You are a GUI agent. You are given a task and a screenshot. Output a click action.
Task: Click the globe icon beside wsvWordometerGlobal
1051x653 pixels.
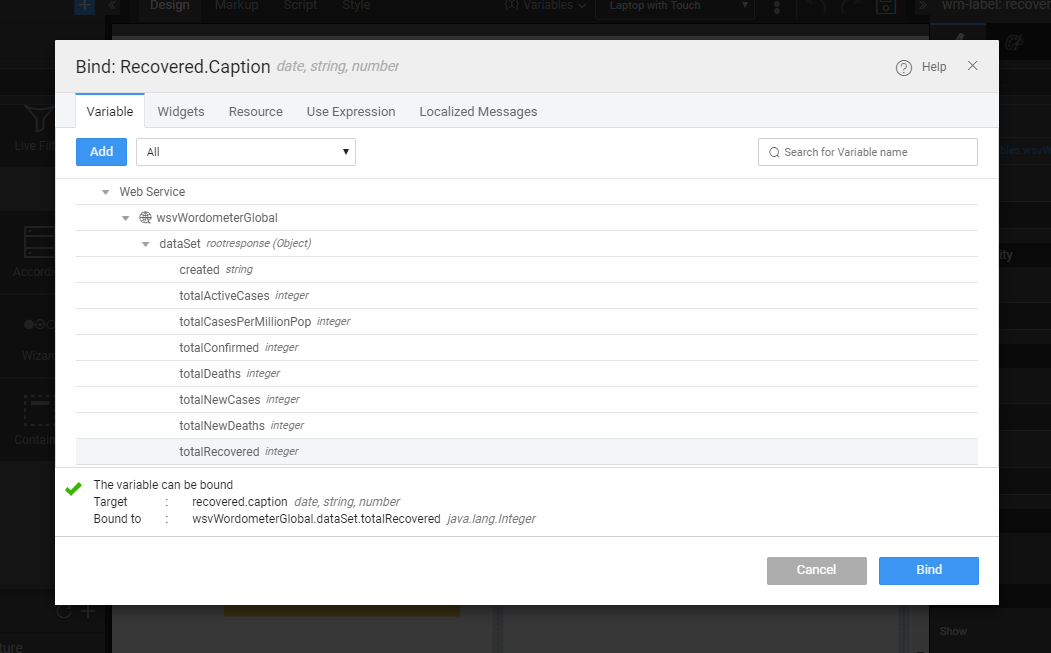click(x=145, y=217)
